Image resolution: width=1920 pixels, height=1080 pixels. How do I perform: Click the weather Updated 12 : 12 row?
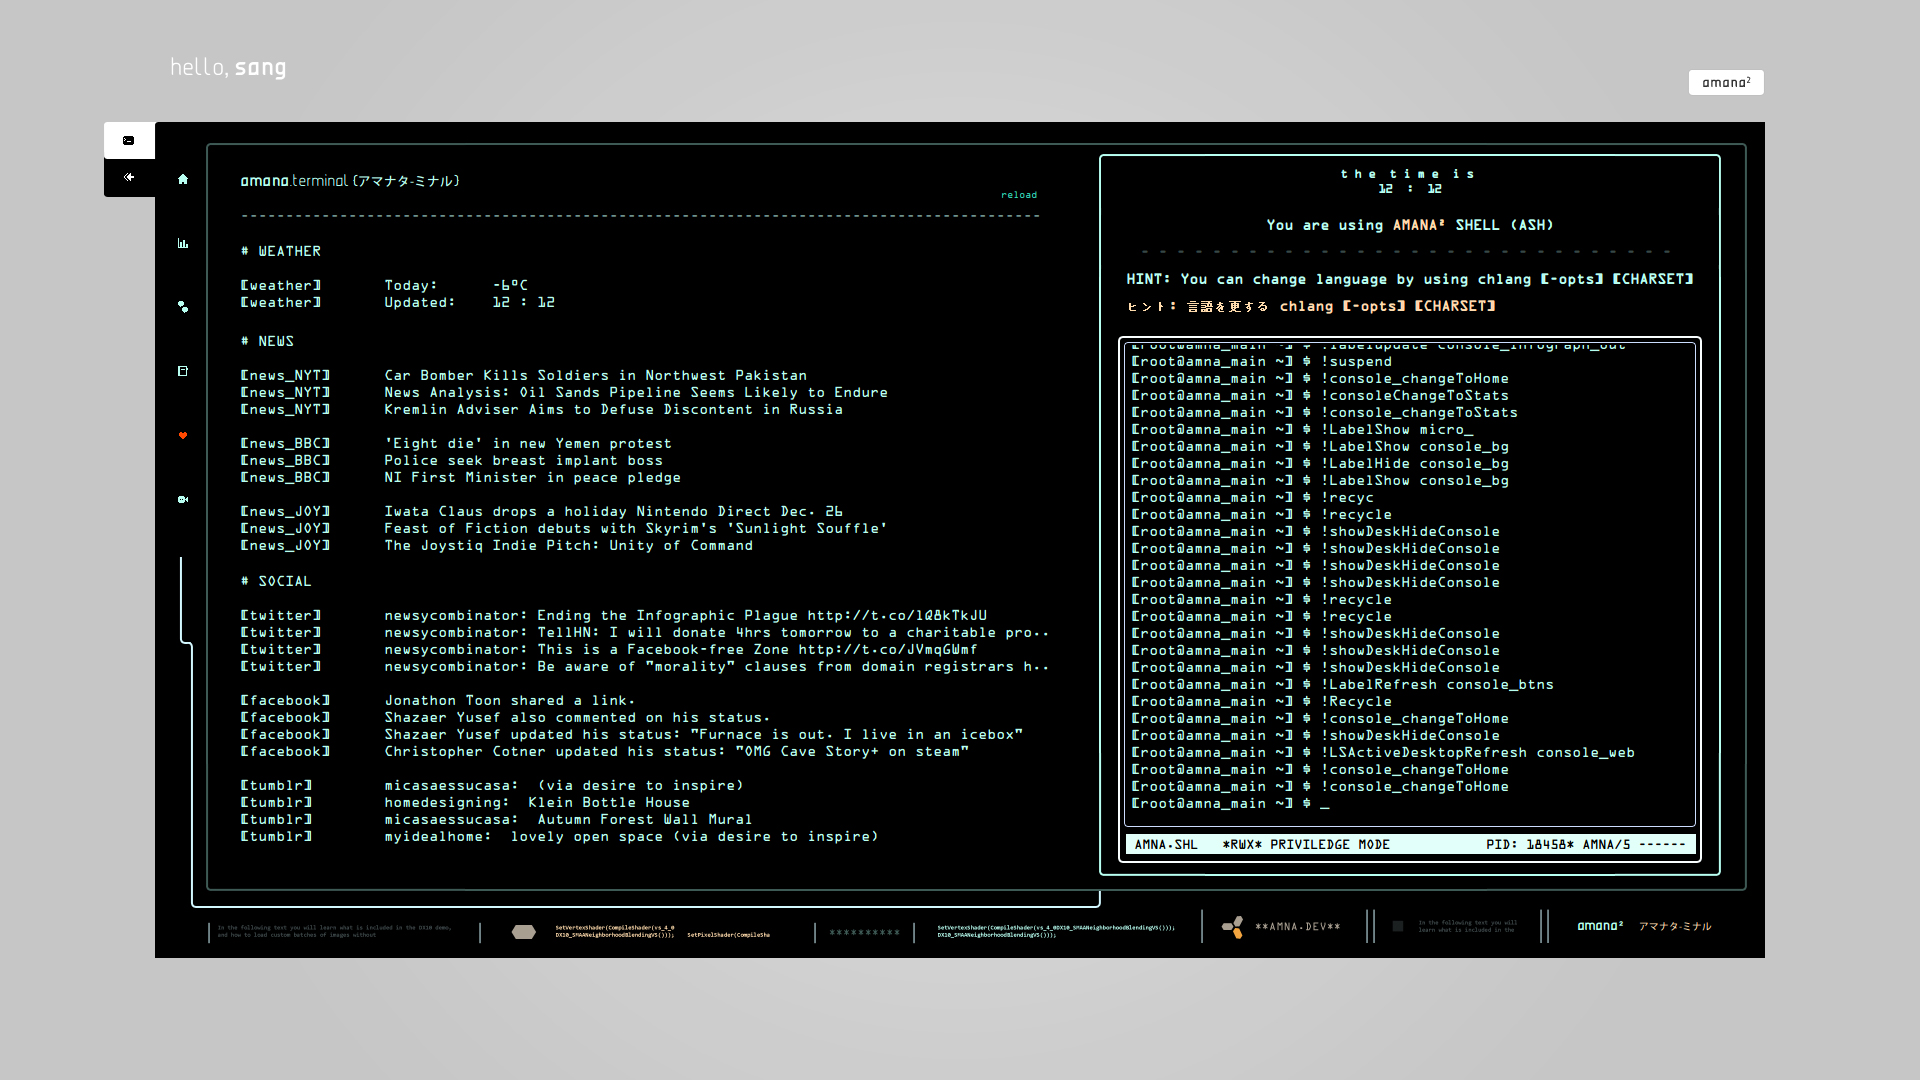point(398,302)
